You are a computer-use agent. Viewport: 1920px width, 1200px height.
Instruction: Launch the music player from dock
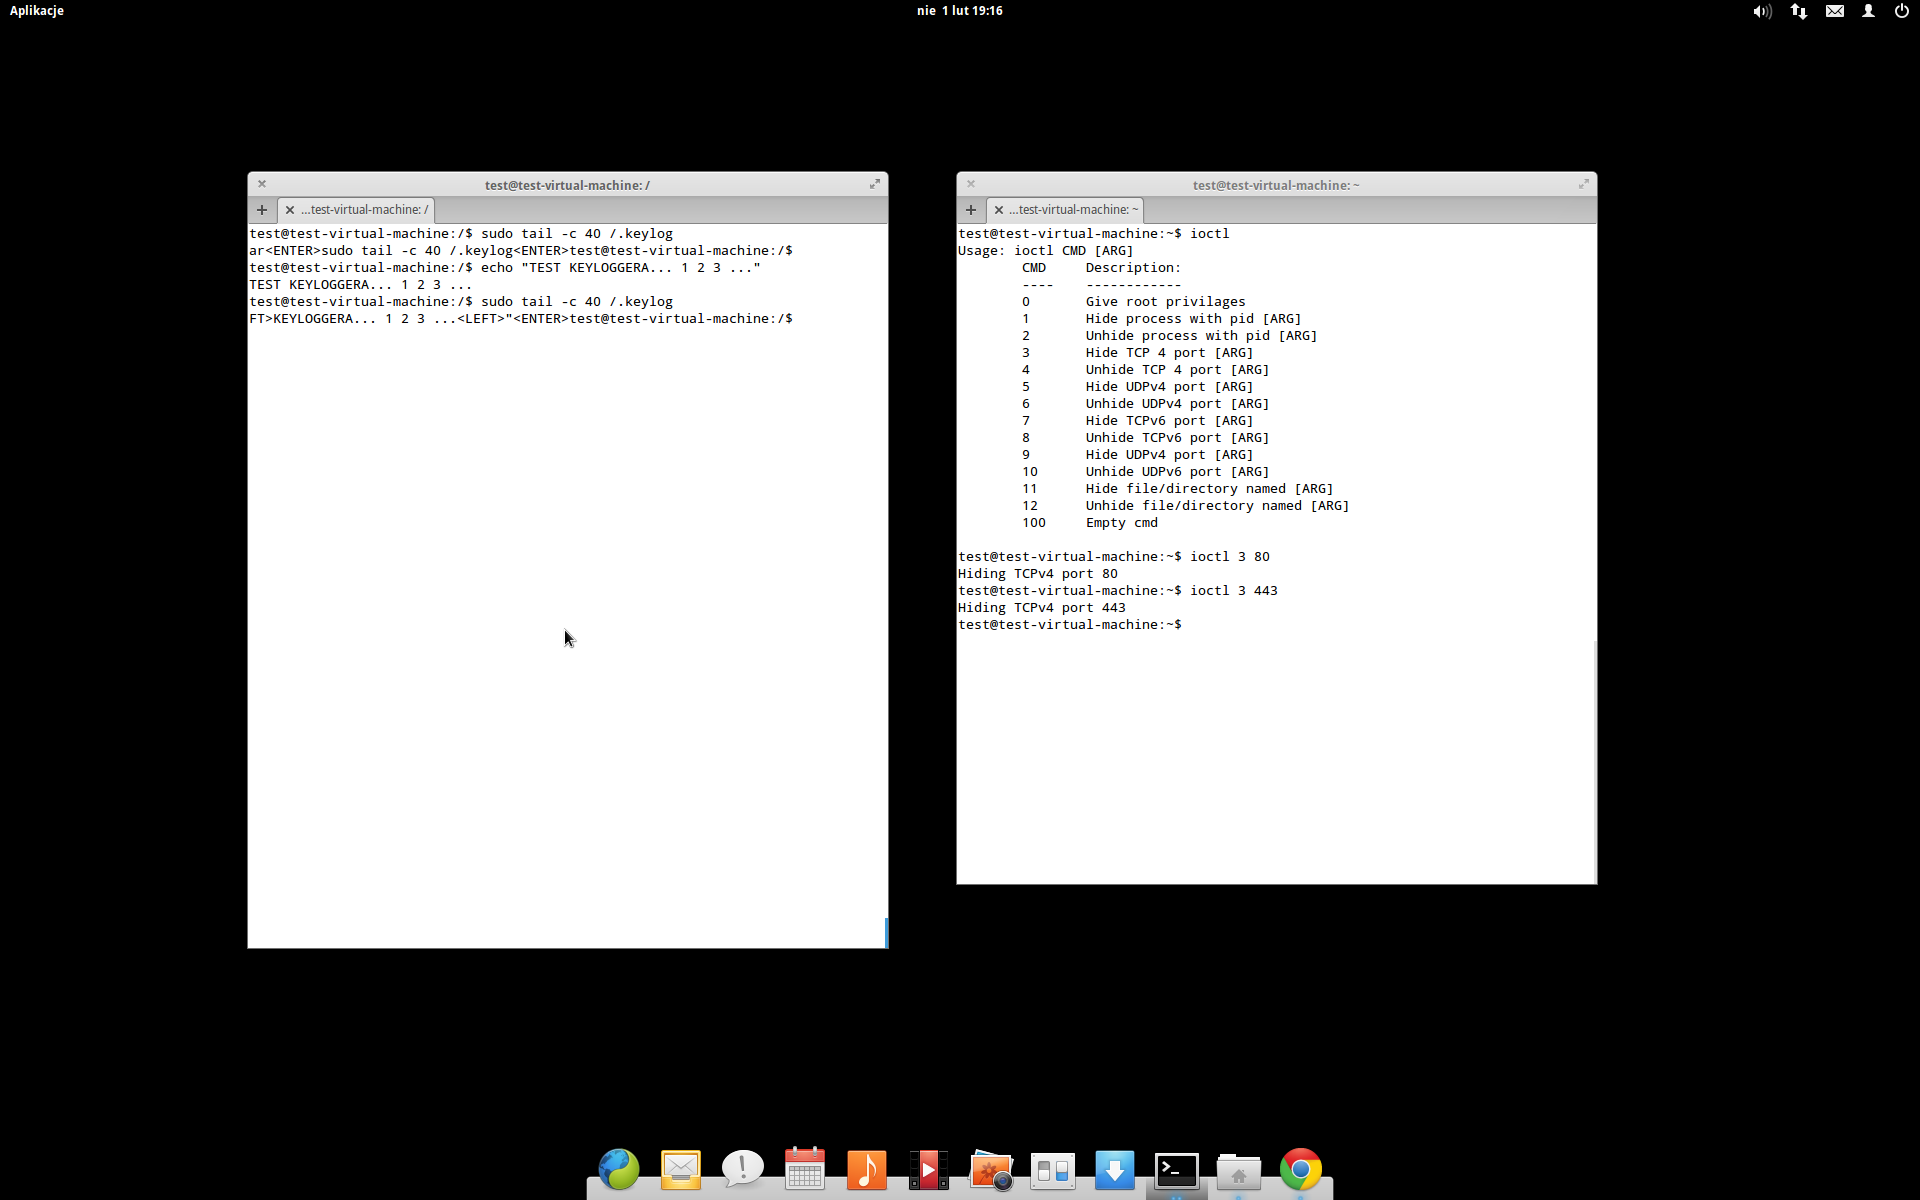[x=866, y=1169]
